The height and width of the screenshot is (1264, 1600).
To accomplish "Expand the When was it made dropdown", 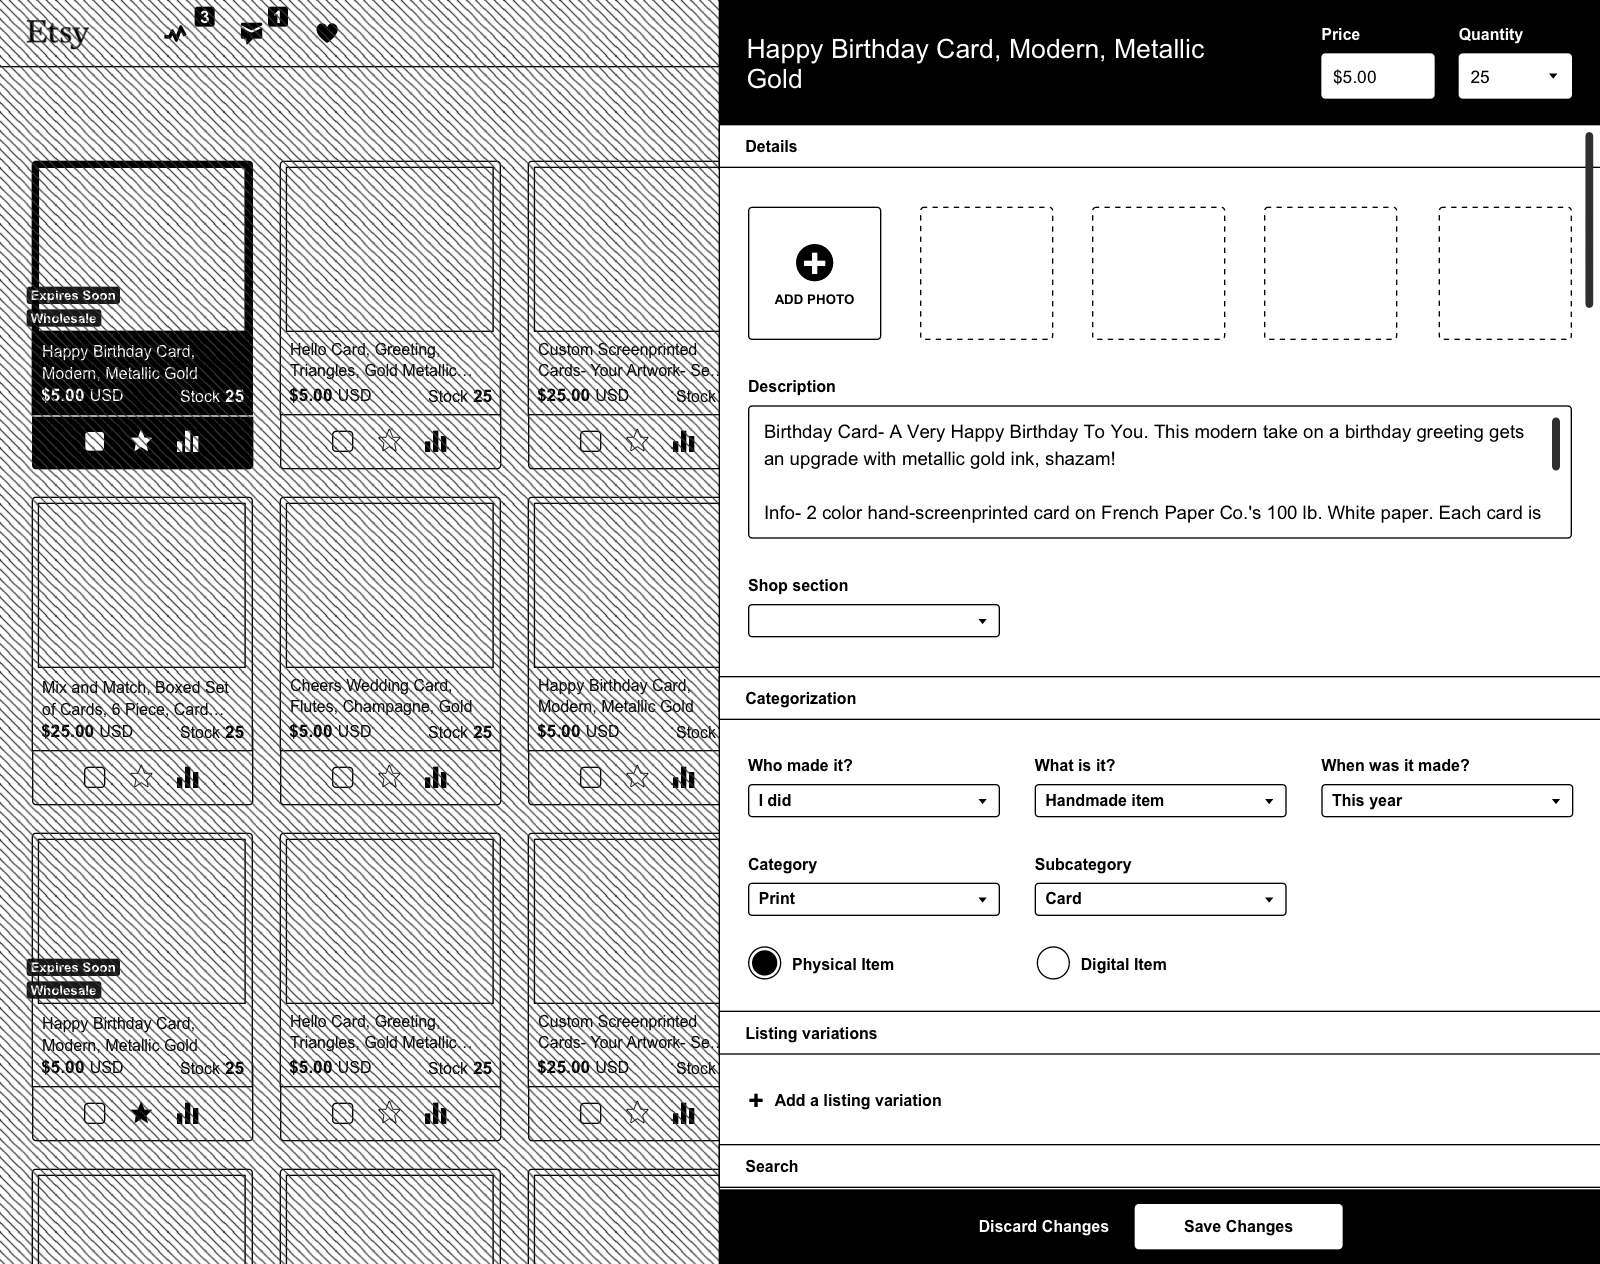I will pyautogui.click(x=1445, y=800).
